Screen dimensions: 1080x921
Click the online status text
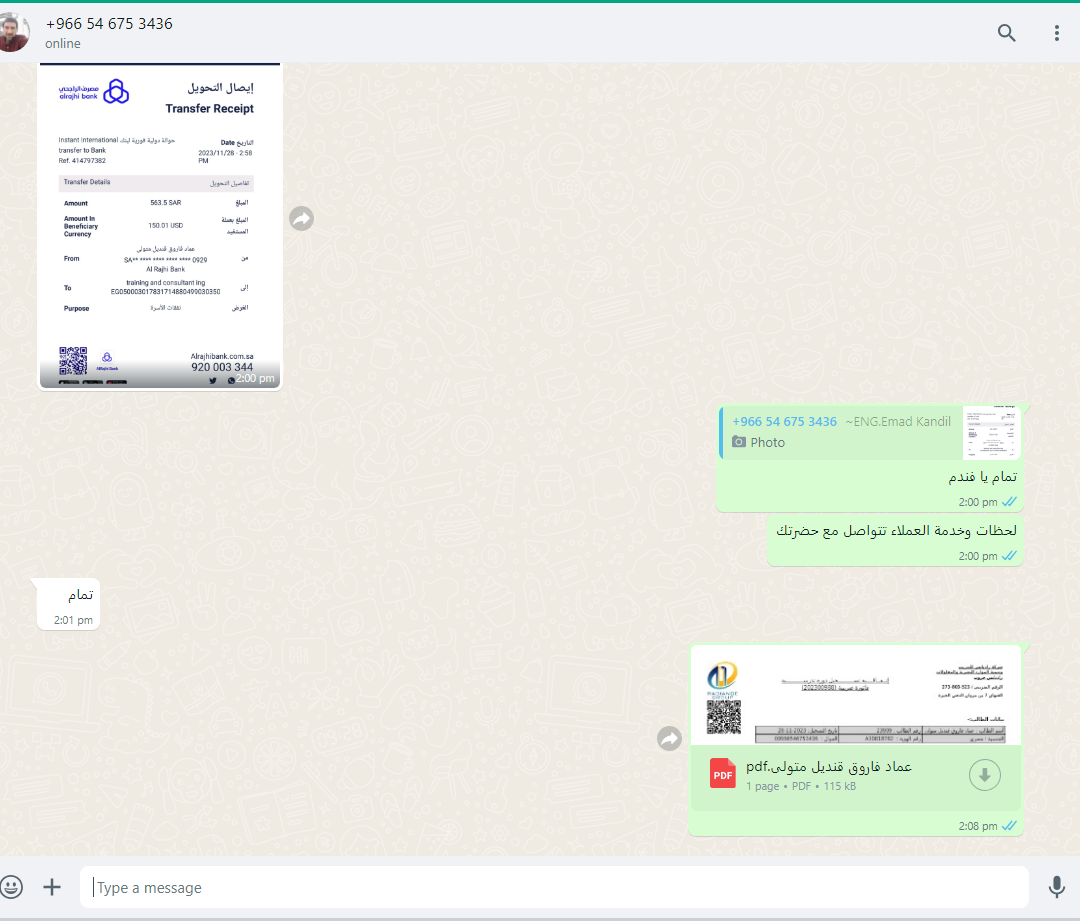[63, 43]
